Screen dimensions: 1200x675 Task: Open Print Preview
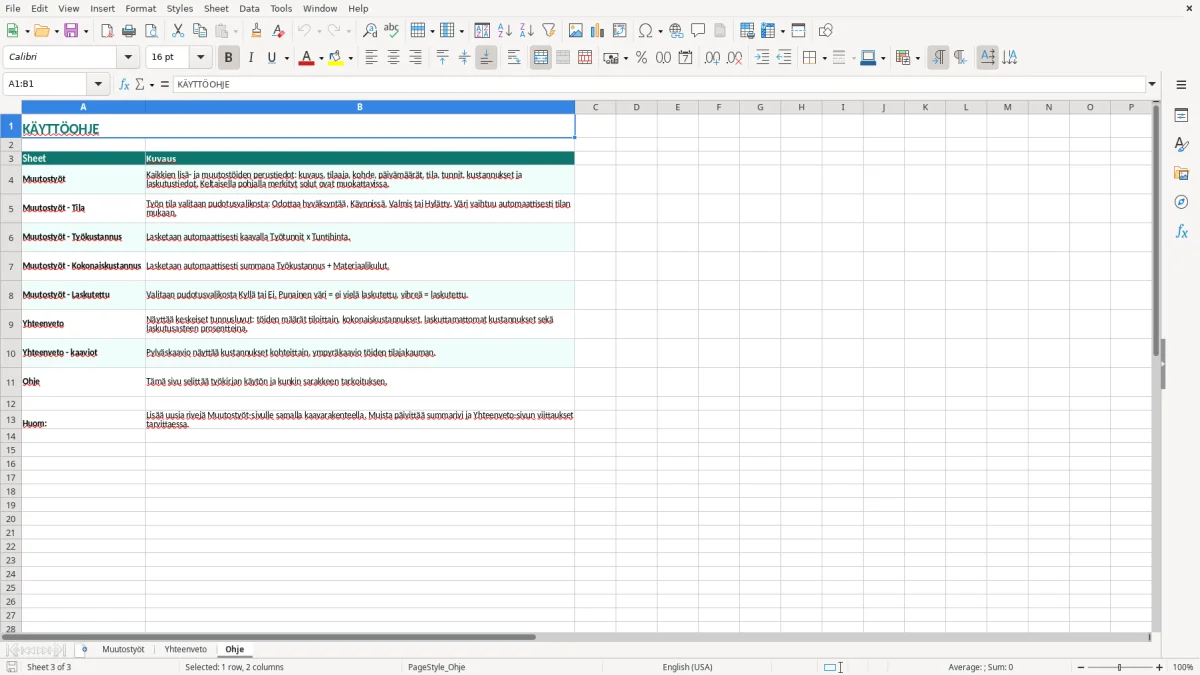(x=151, y=31)
